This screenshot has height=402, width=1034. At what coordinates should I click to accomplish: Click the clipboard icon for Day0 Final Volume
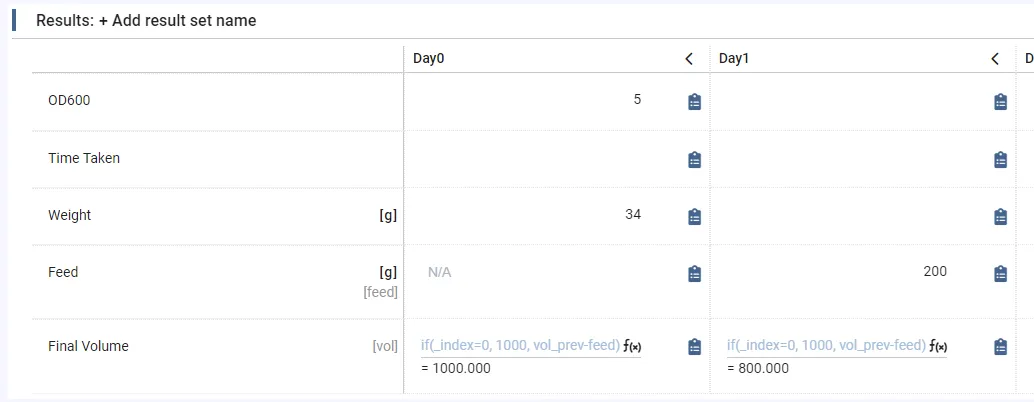695,347
